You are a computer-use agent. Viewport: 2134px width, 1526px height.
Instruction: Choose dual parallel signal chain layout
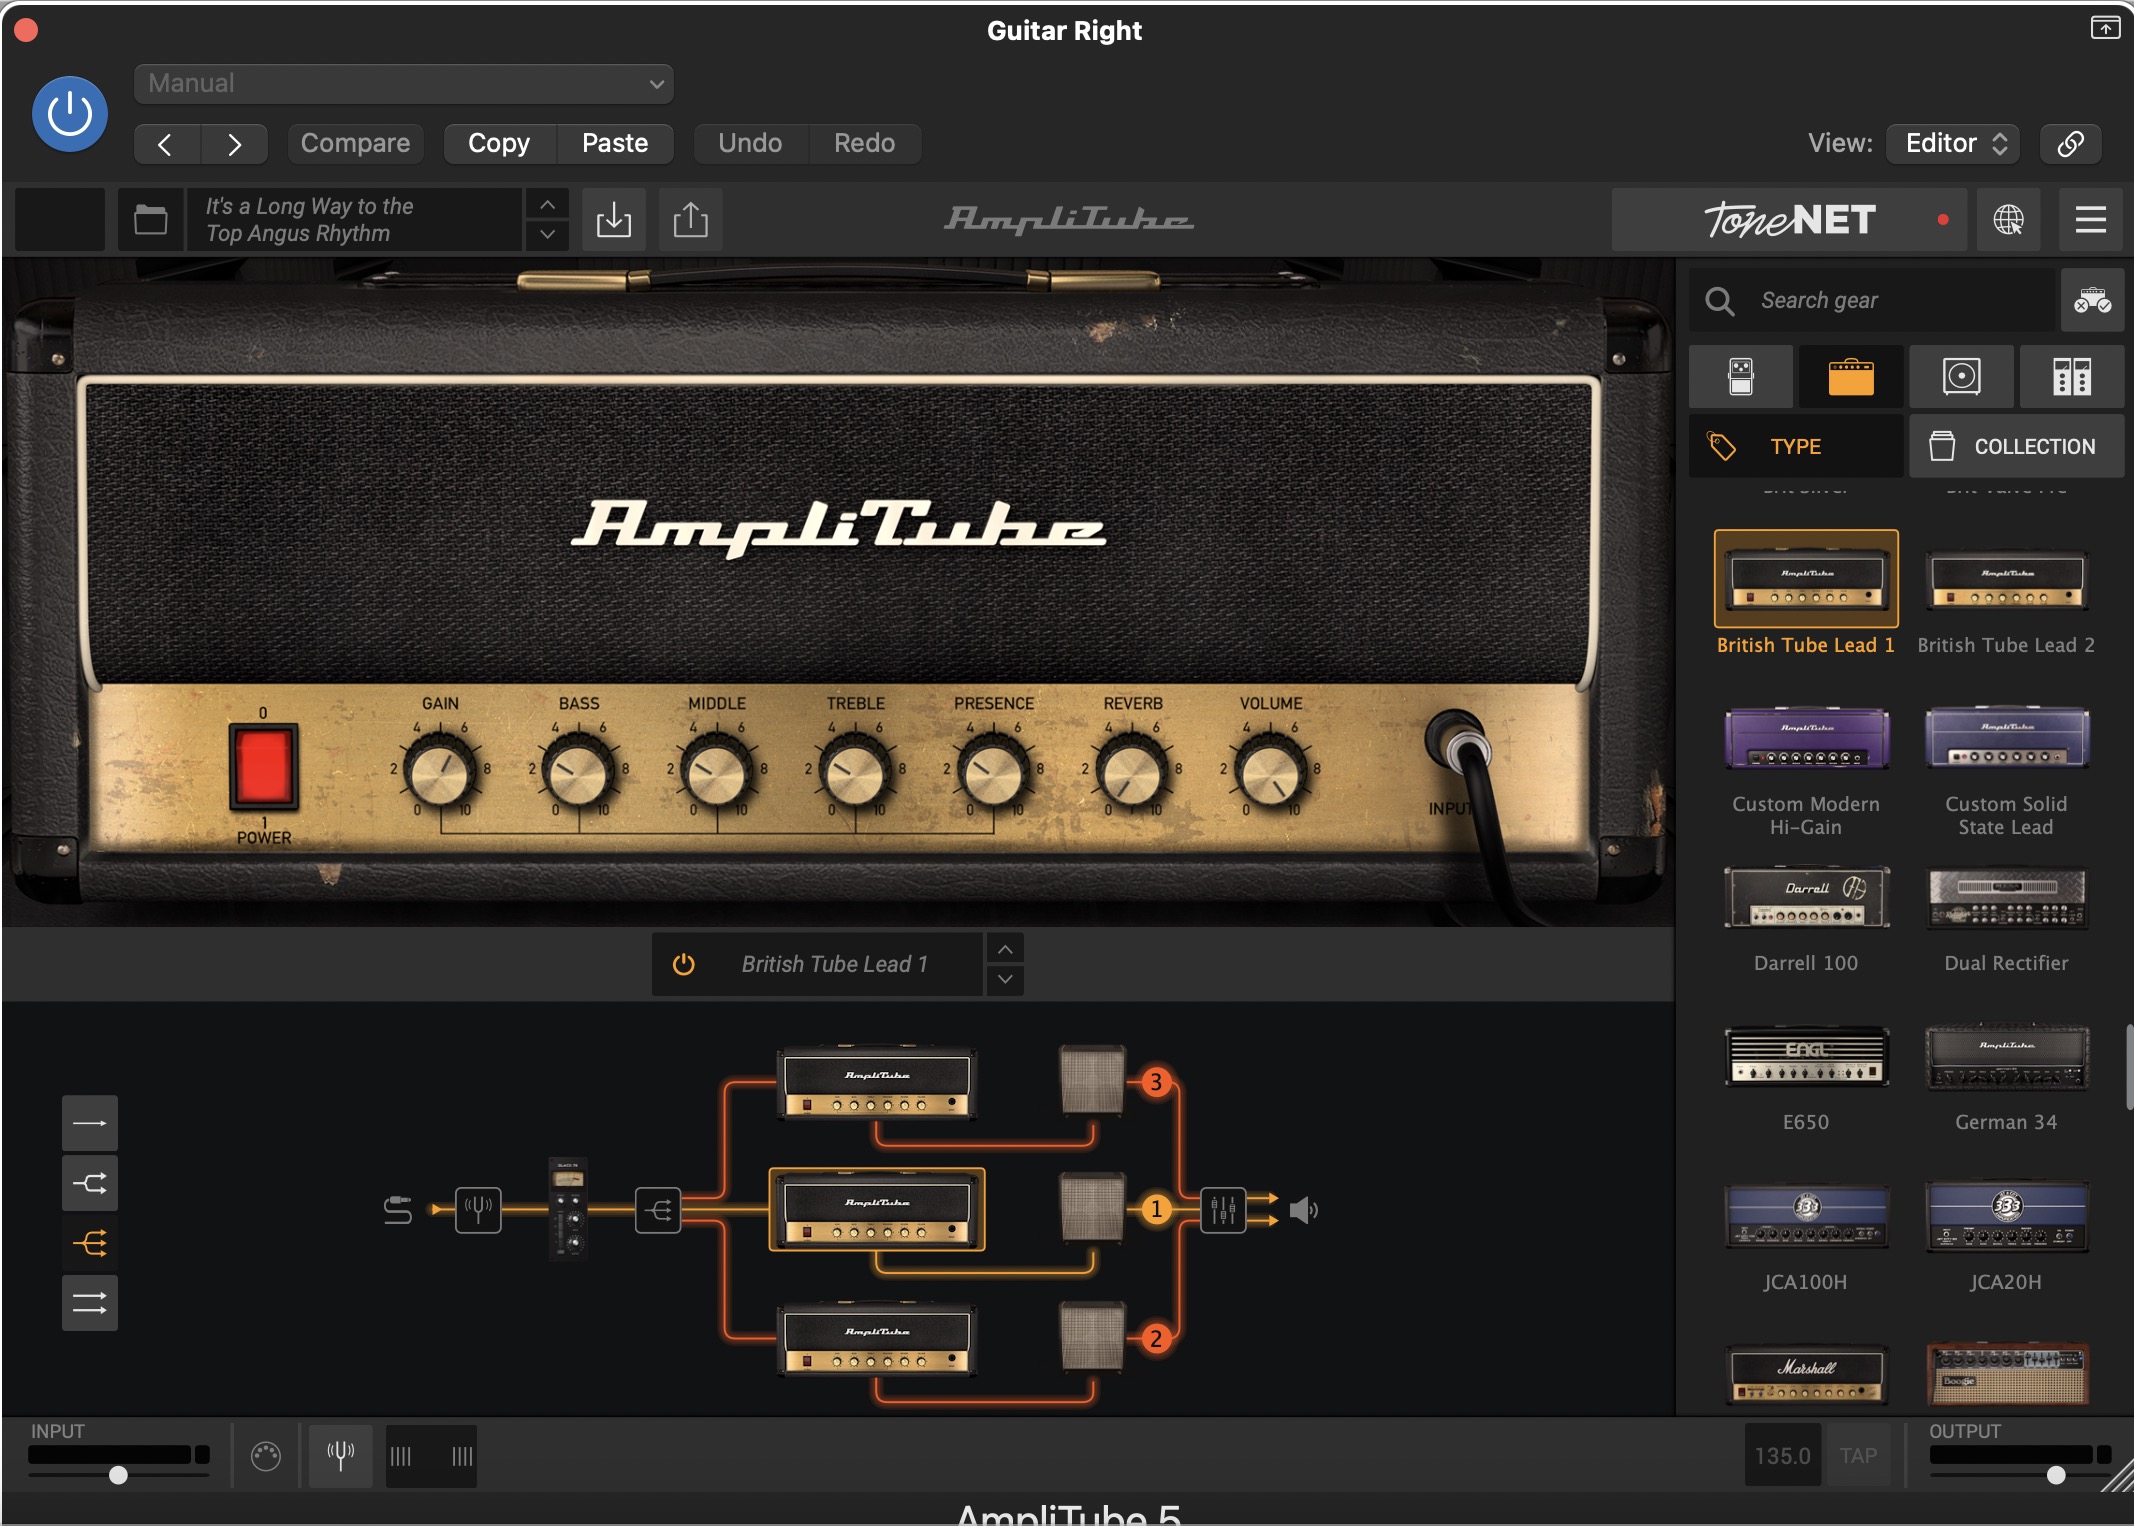pos(90,1303)
